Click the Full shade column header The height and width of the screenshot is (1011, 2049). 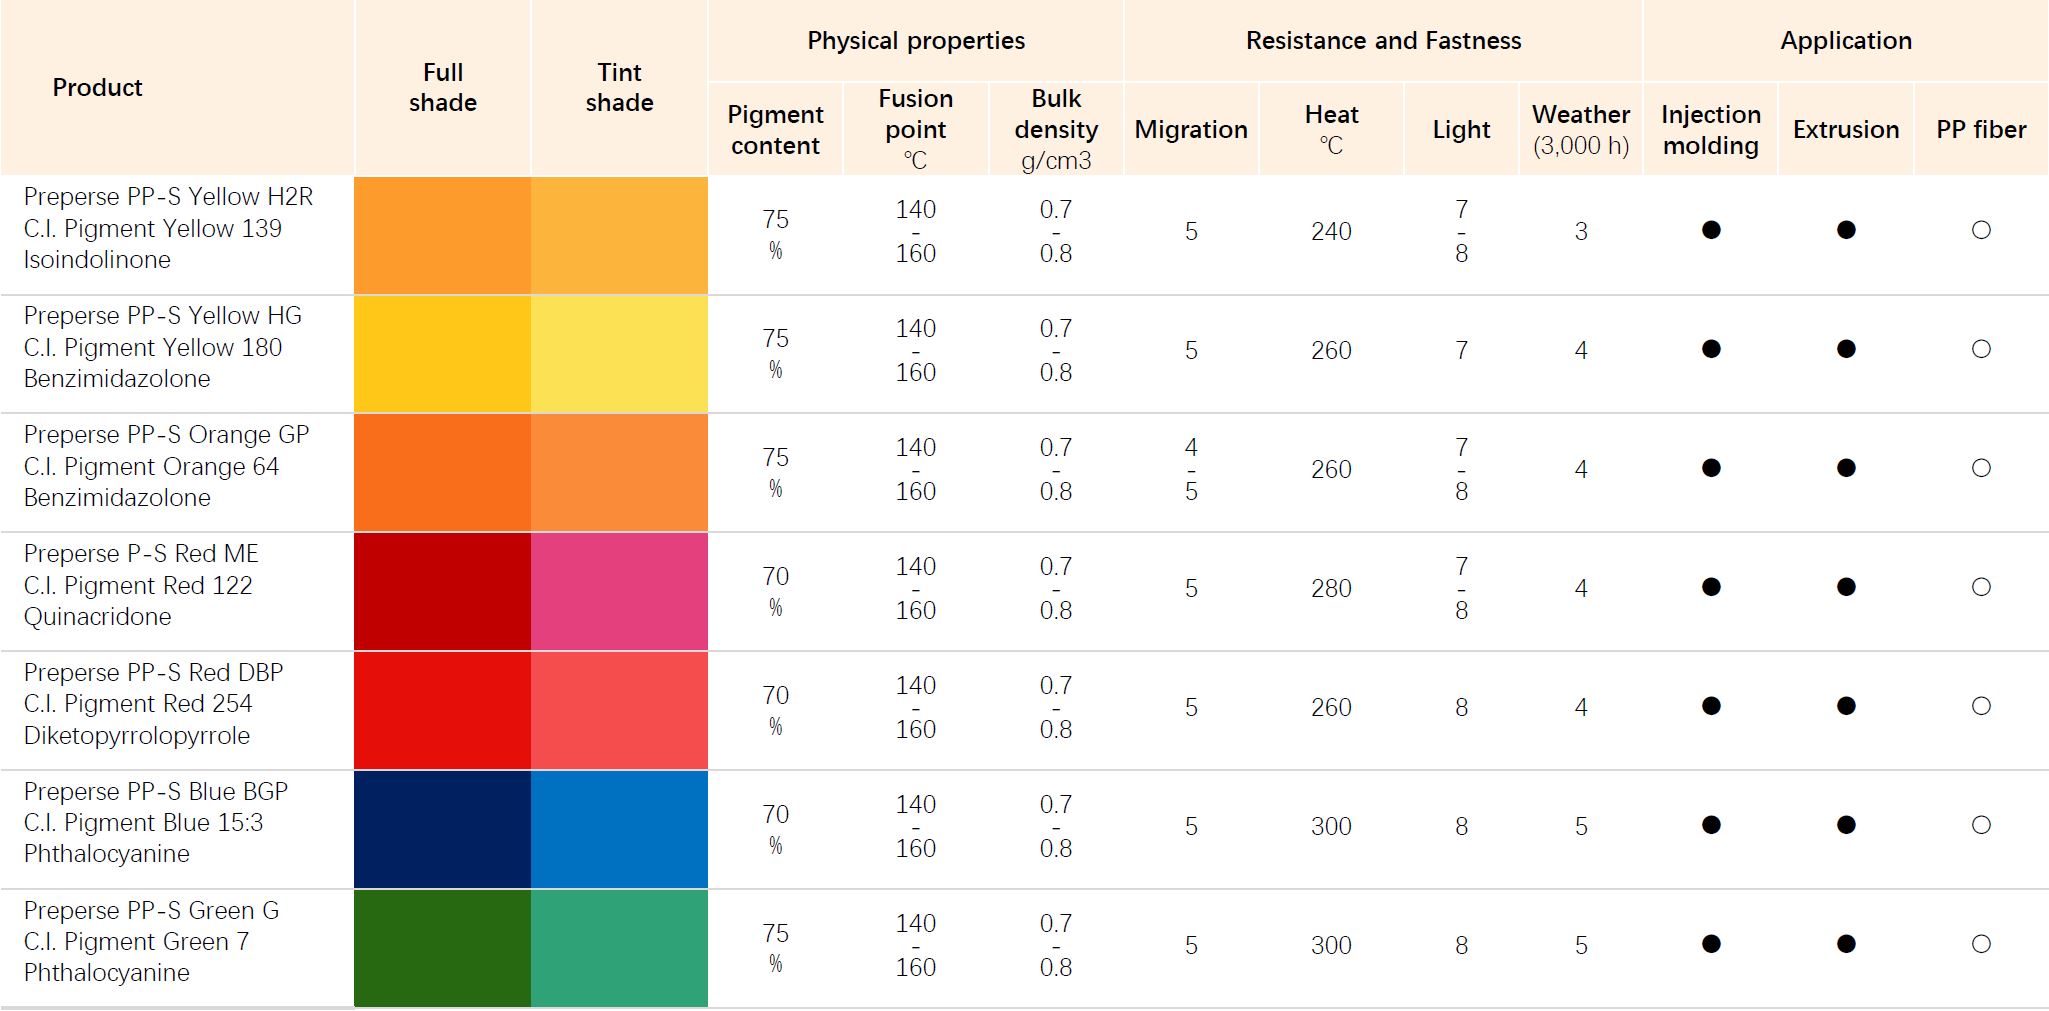pos(442,87)
